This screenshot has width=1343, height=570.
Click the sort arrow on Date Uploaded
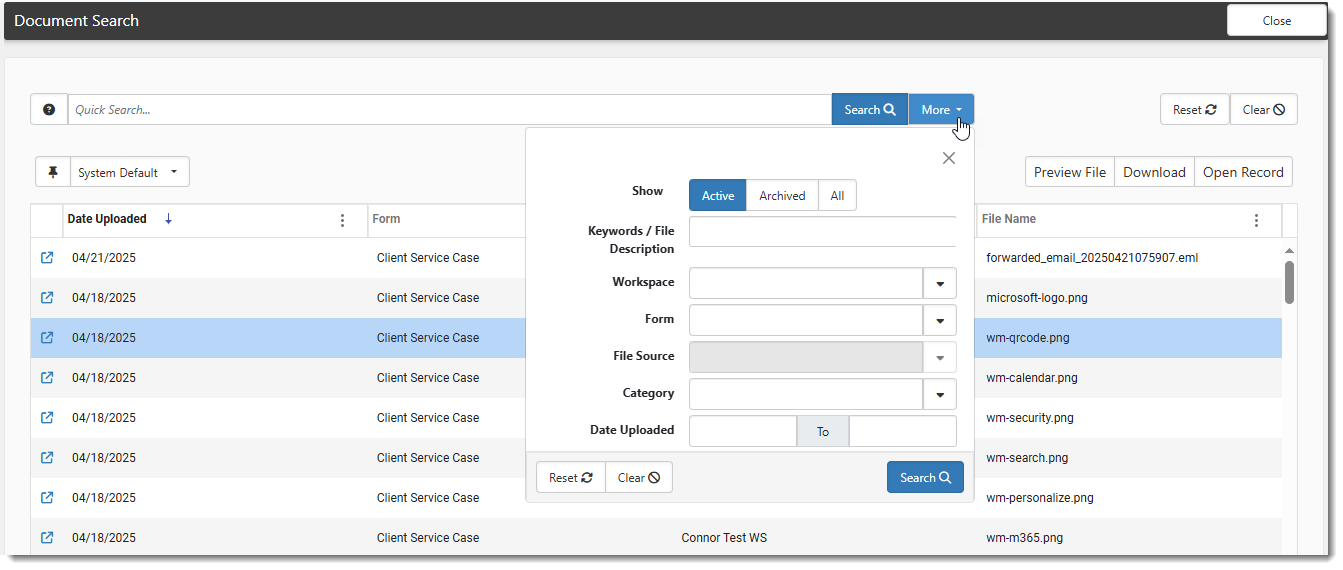tap(168, 219)
